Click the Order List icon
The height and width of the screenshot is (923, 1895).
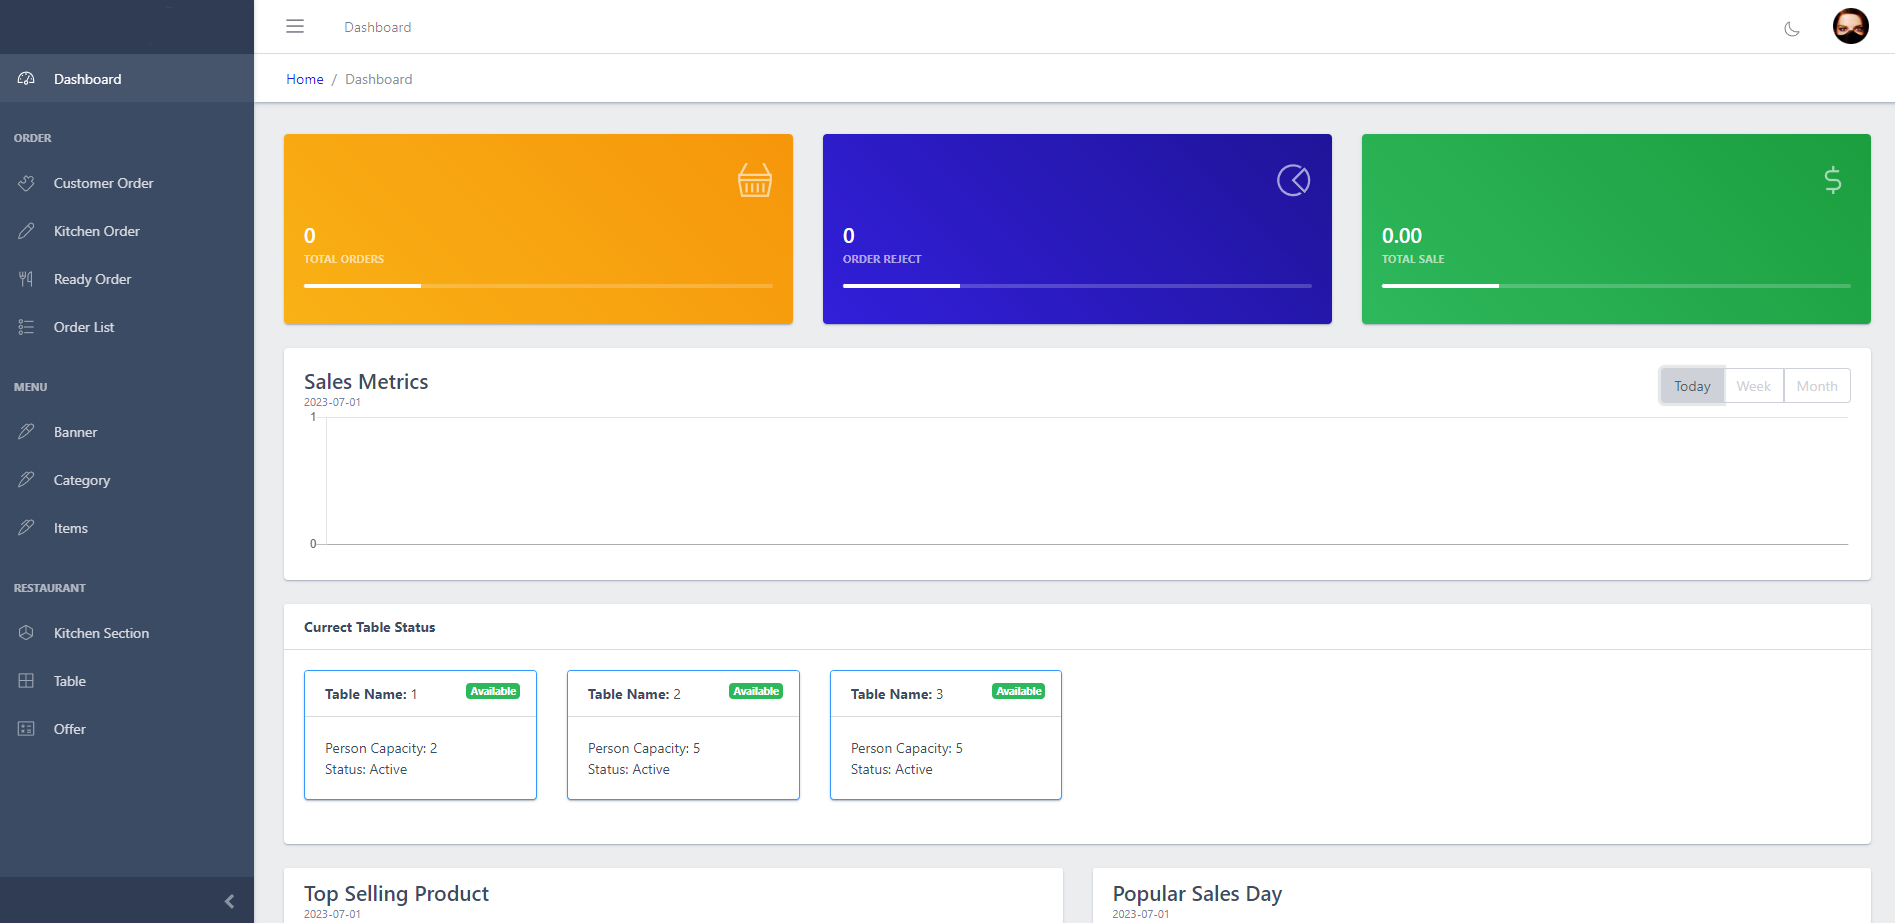coord(26,327)
